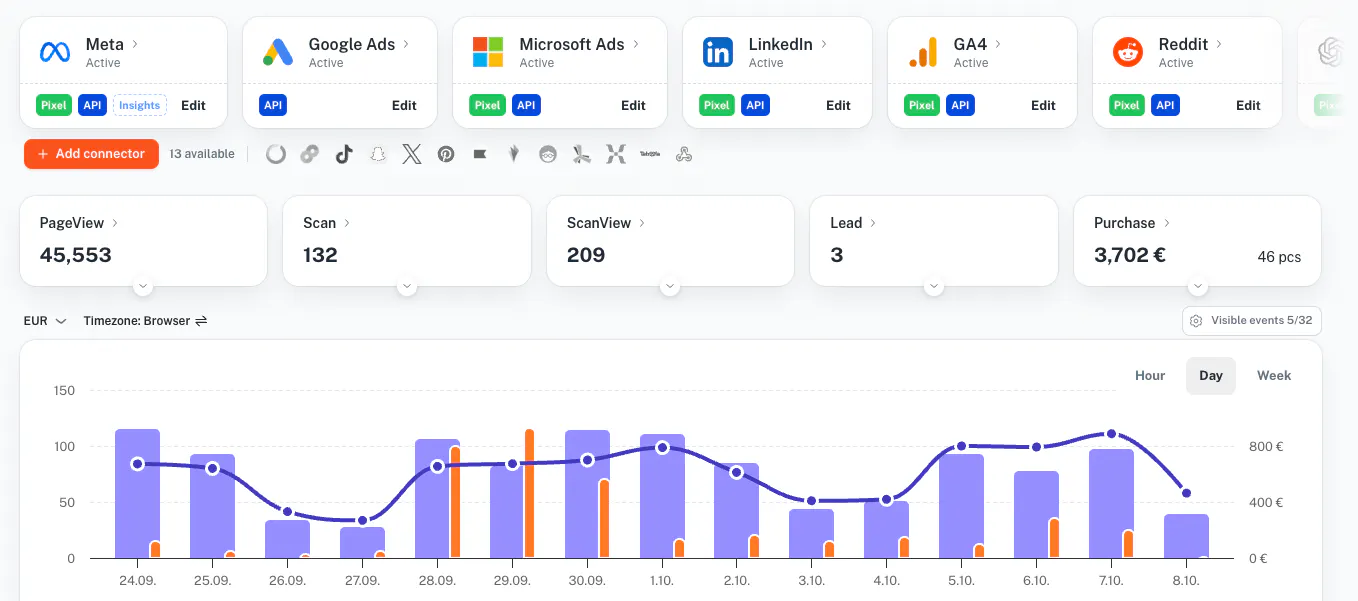Click the tall orange bar at 29.09.
Image resolution: width=1358 pixels, height=601 pixels.
(x=529, y=493)
